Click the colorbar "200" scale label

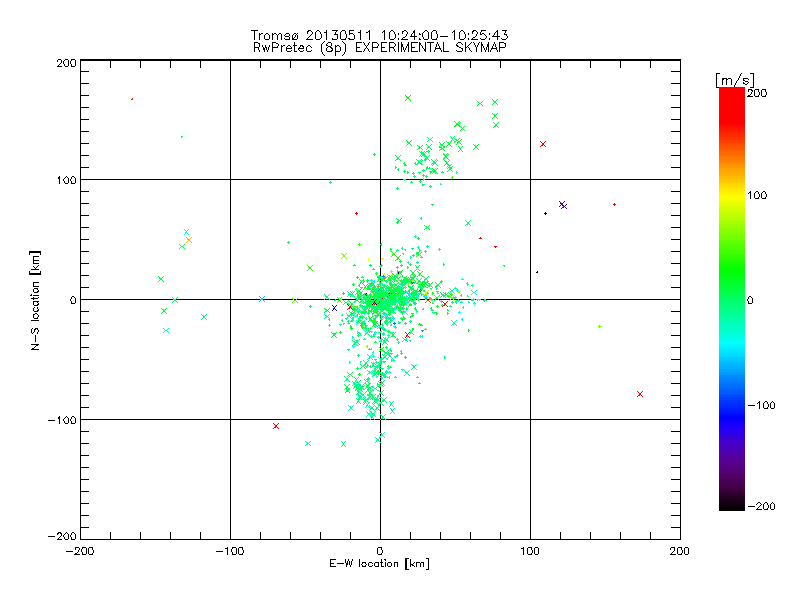tap(757, 93)
